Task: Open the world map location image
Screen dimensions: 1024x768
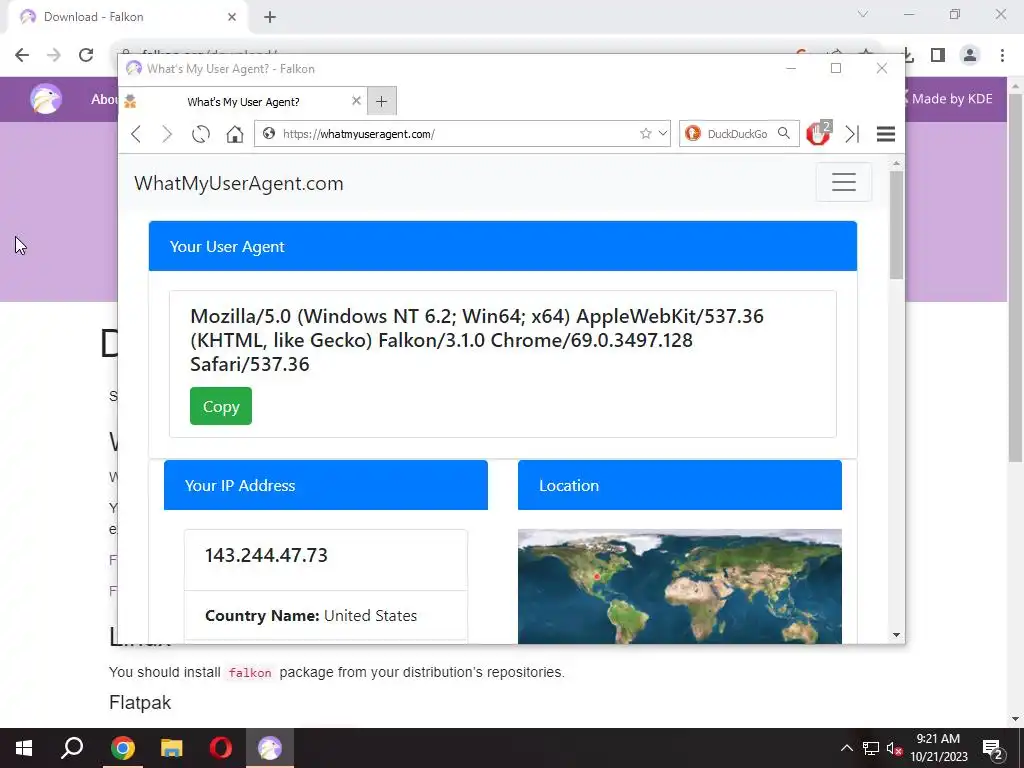Action: point(679,586)
